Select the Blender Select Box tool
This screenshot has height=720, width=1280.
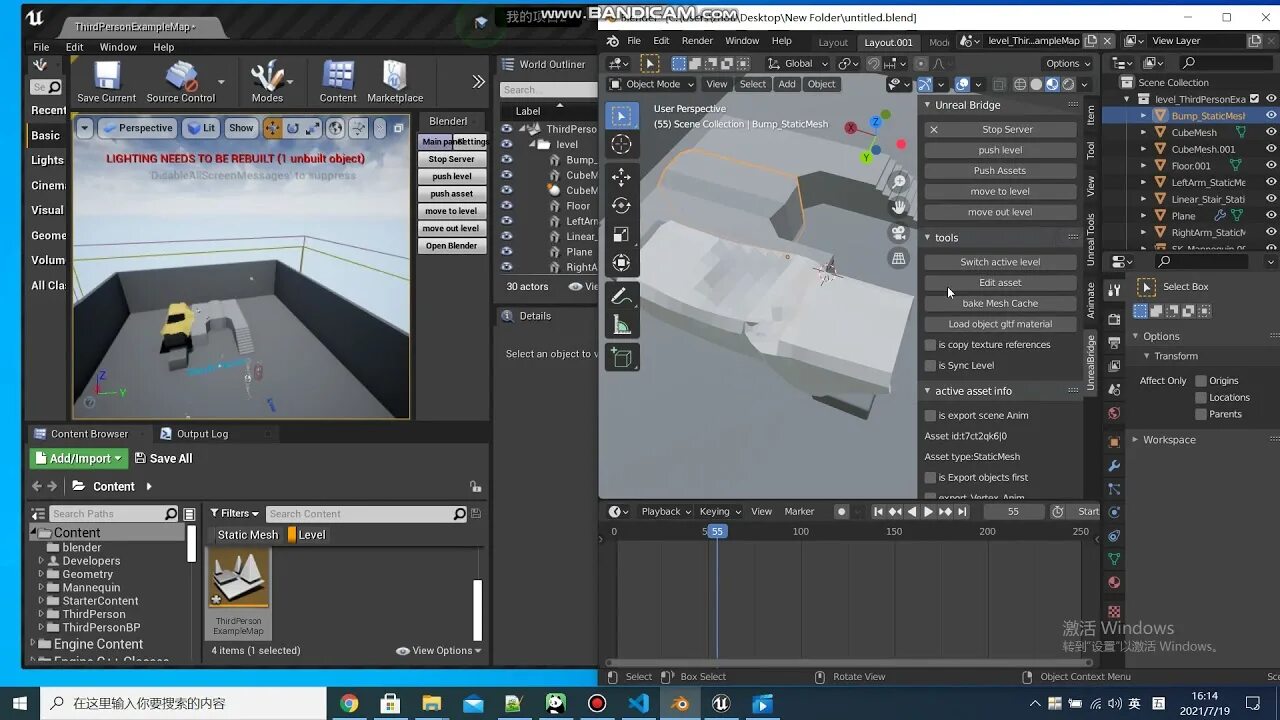pos(621,115)
